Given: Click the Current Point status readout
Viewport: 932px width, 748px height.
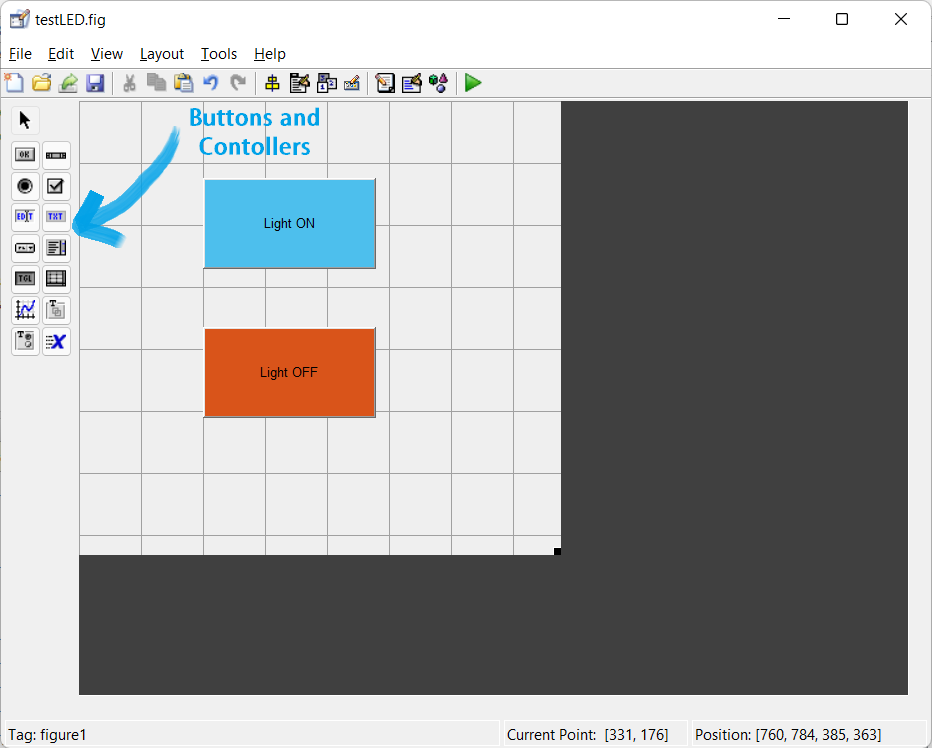Looking at the screenshot, I should point(587,735).
